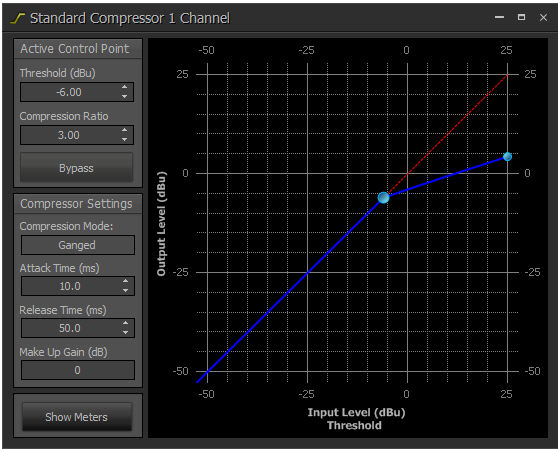Click the Compression Ratio value field
Viewport: 558px width, 451px height.
tap(77, 135)
